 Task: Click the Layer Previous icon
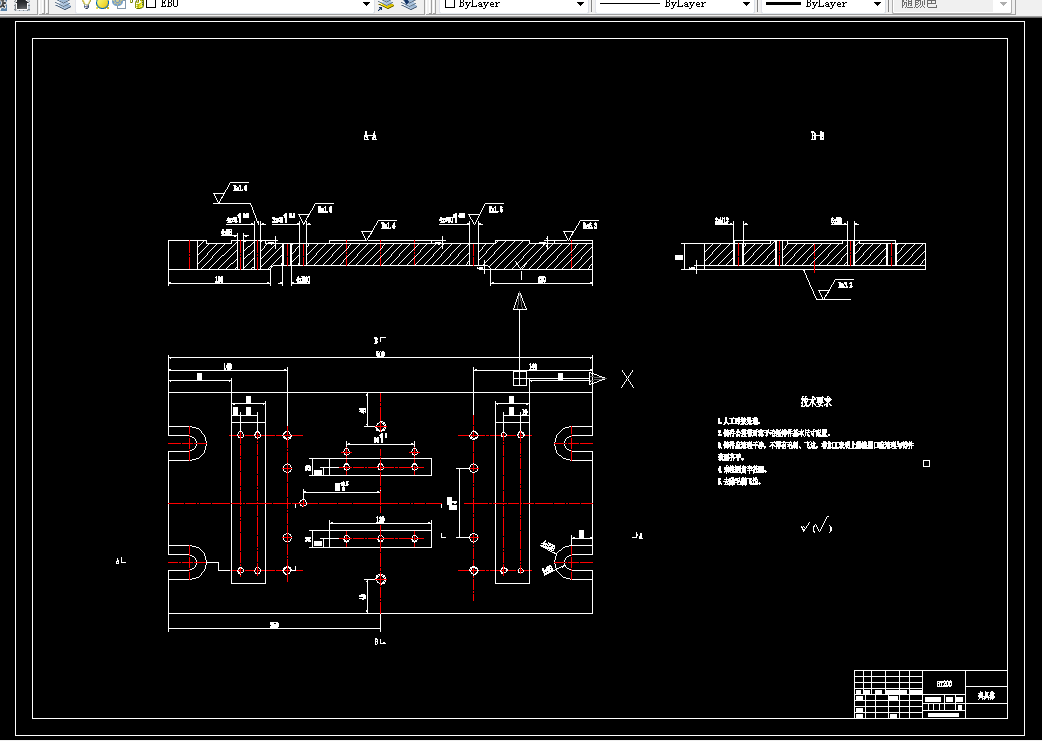tap(409, 4)
